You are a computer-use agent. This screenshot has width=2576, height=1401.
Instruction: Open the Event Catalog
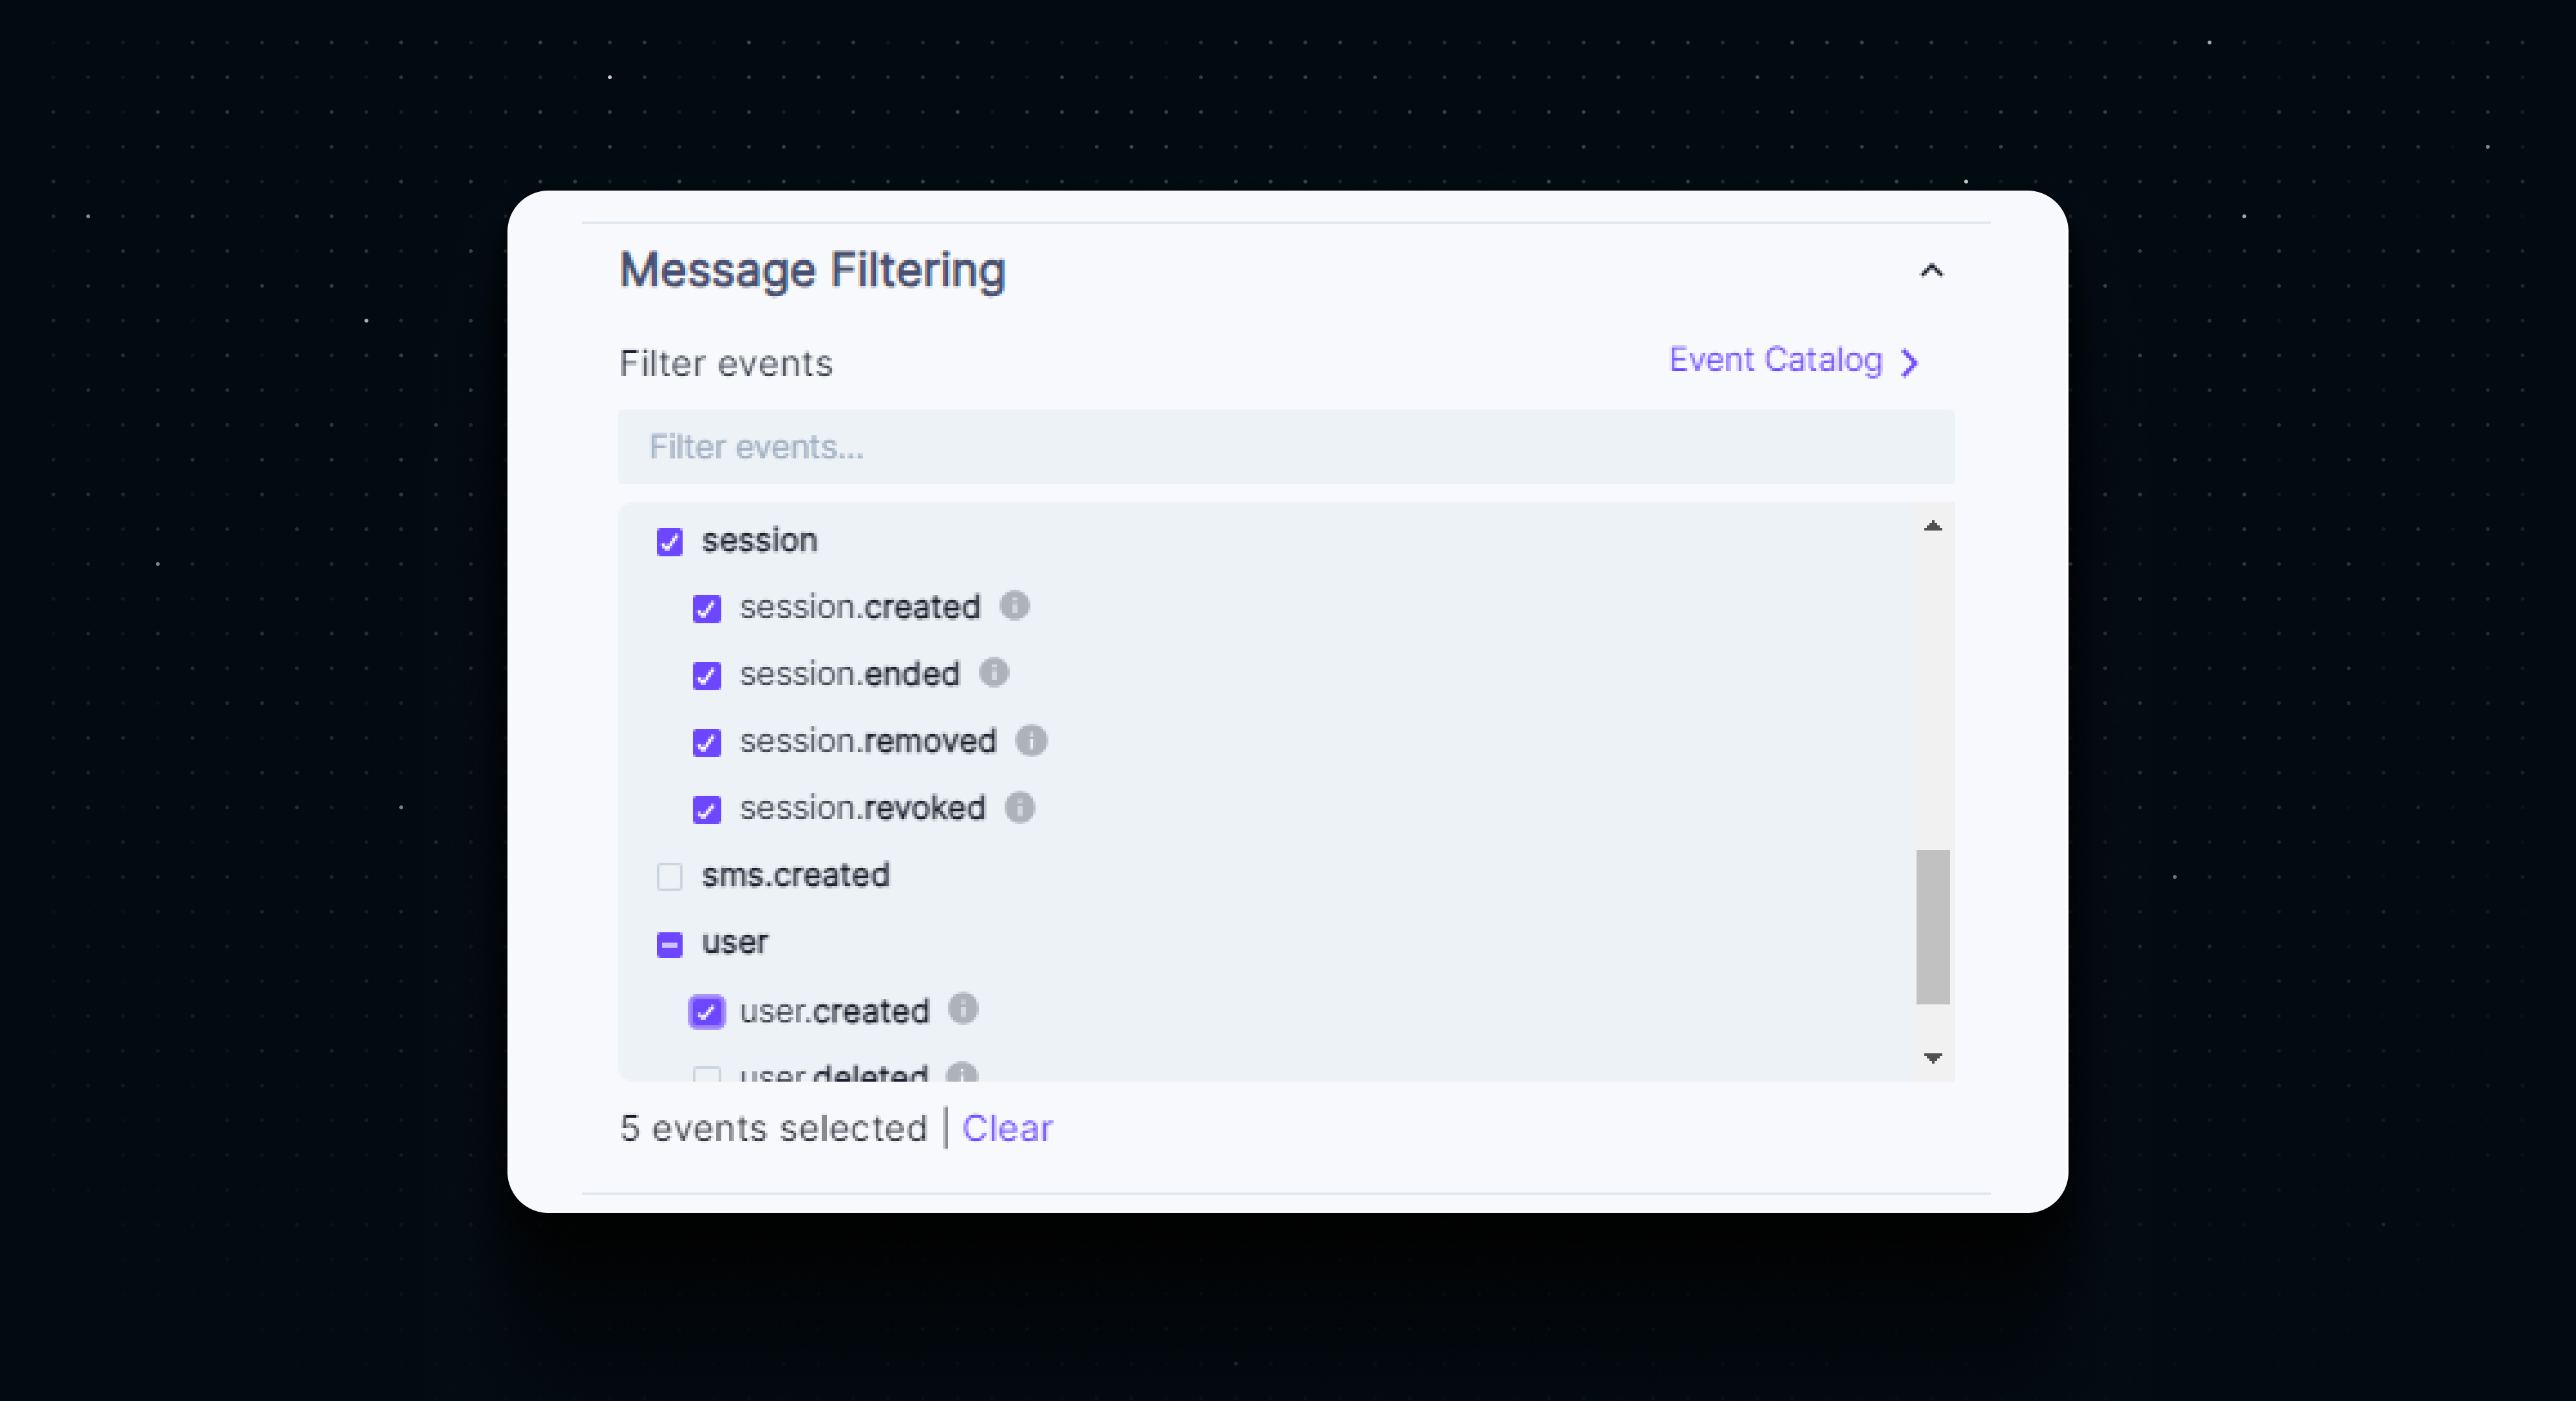tap(1776, 360)
